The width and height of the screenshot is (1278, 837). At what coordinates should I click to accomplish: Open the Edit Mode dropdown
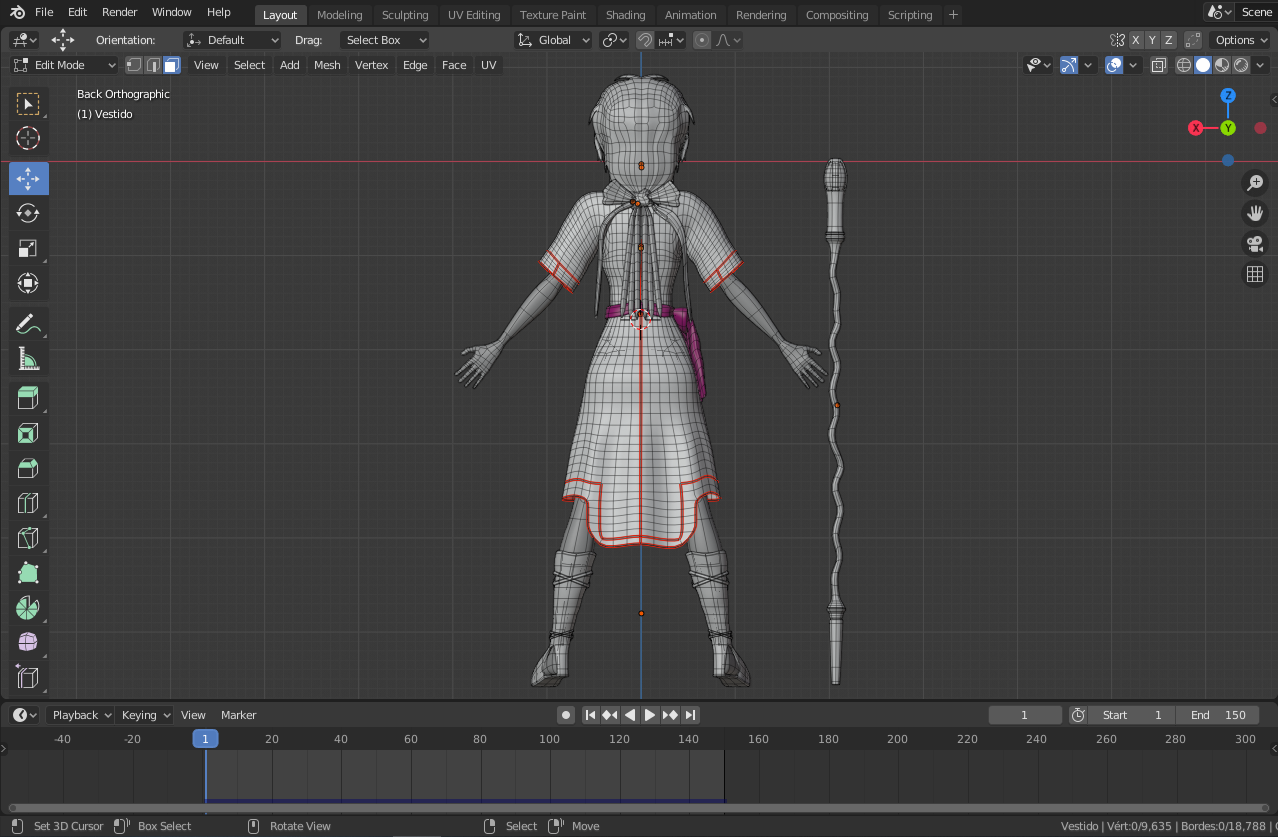point(65,65)
